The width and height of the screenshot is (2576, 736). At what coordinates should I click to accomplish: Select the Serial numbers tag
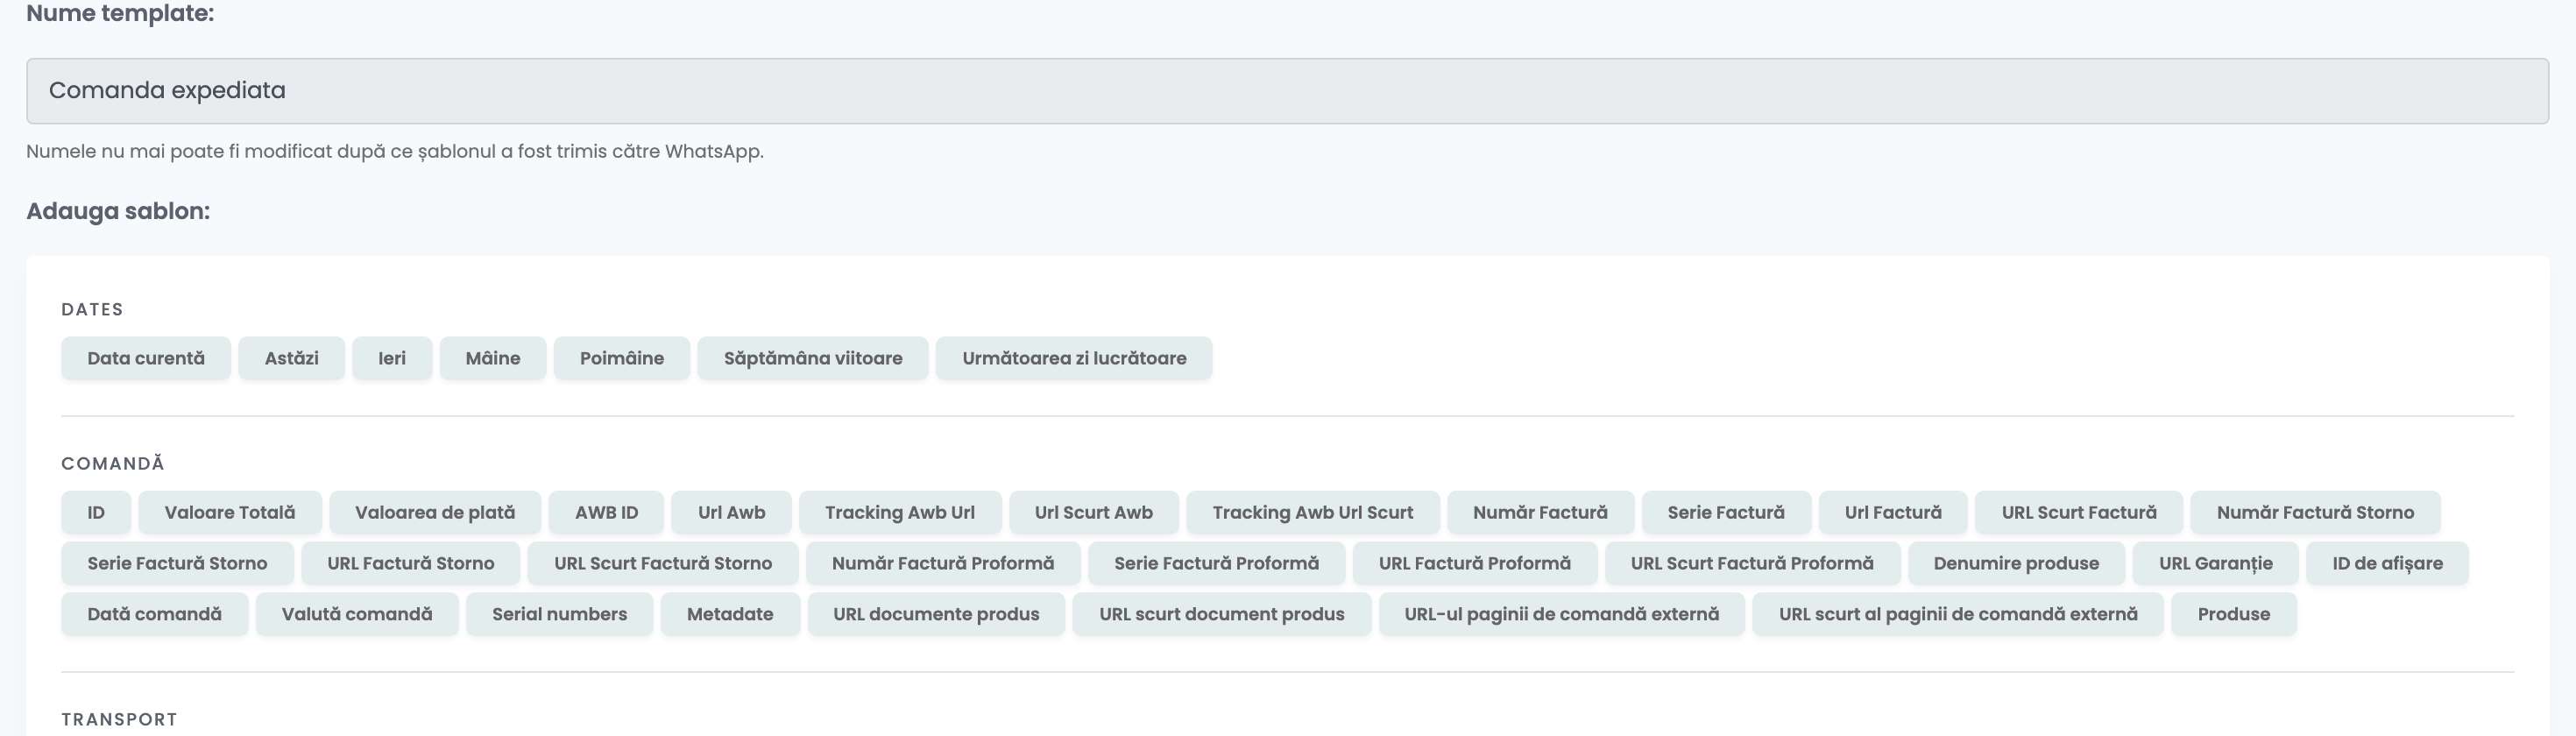(x=560, y=614)
